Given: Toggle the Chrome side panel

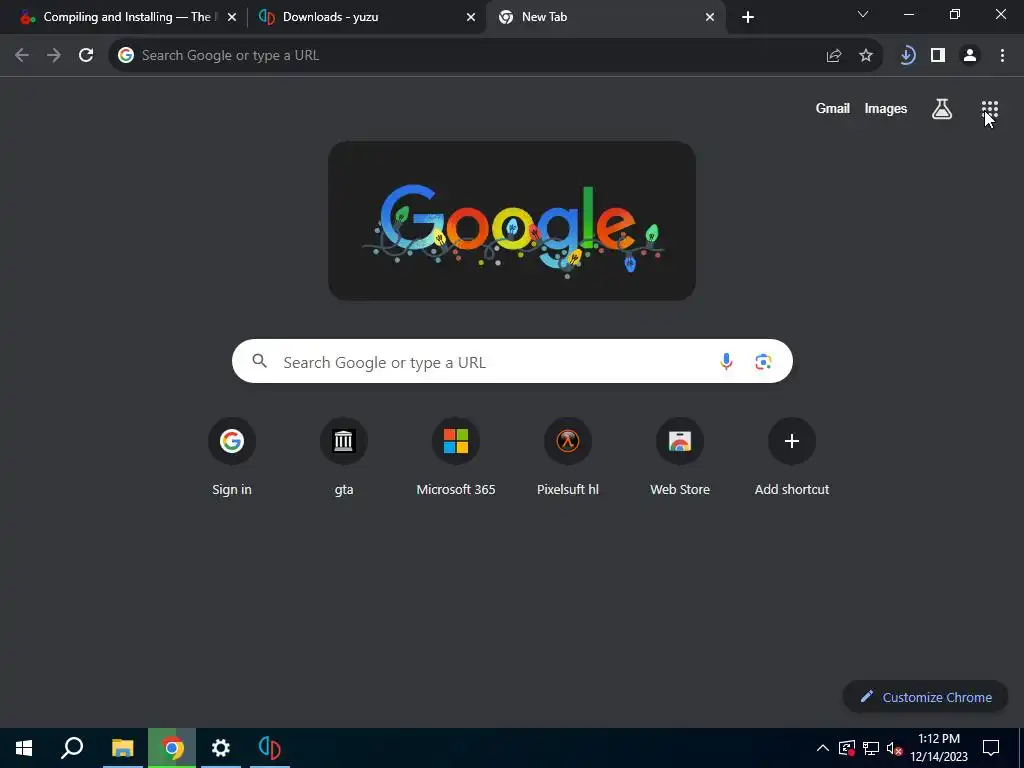Looking at the screenshot, I should (x=938, y=56).
